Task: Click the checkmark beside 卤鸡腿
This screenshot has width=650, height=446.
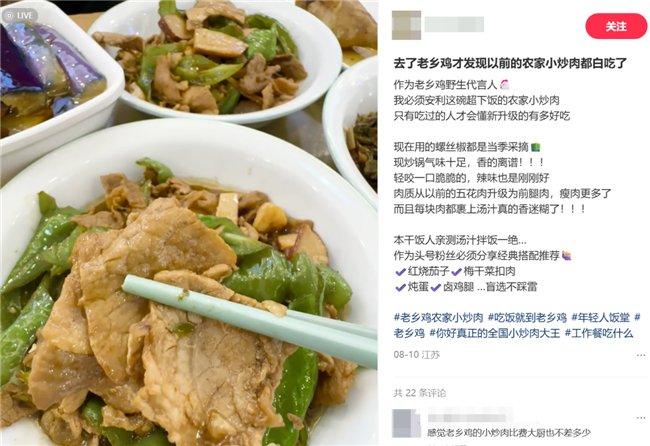Action: pos(436,287)
